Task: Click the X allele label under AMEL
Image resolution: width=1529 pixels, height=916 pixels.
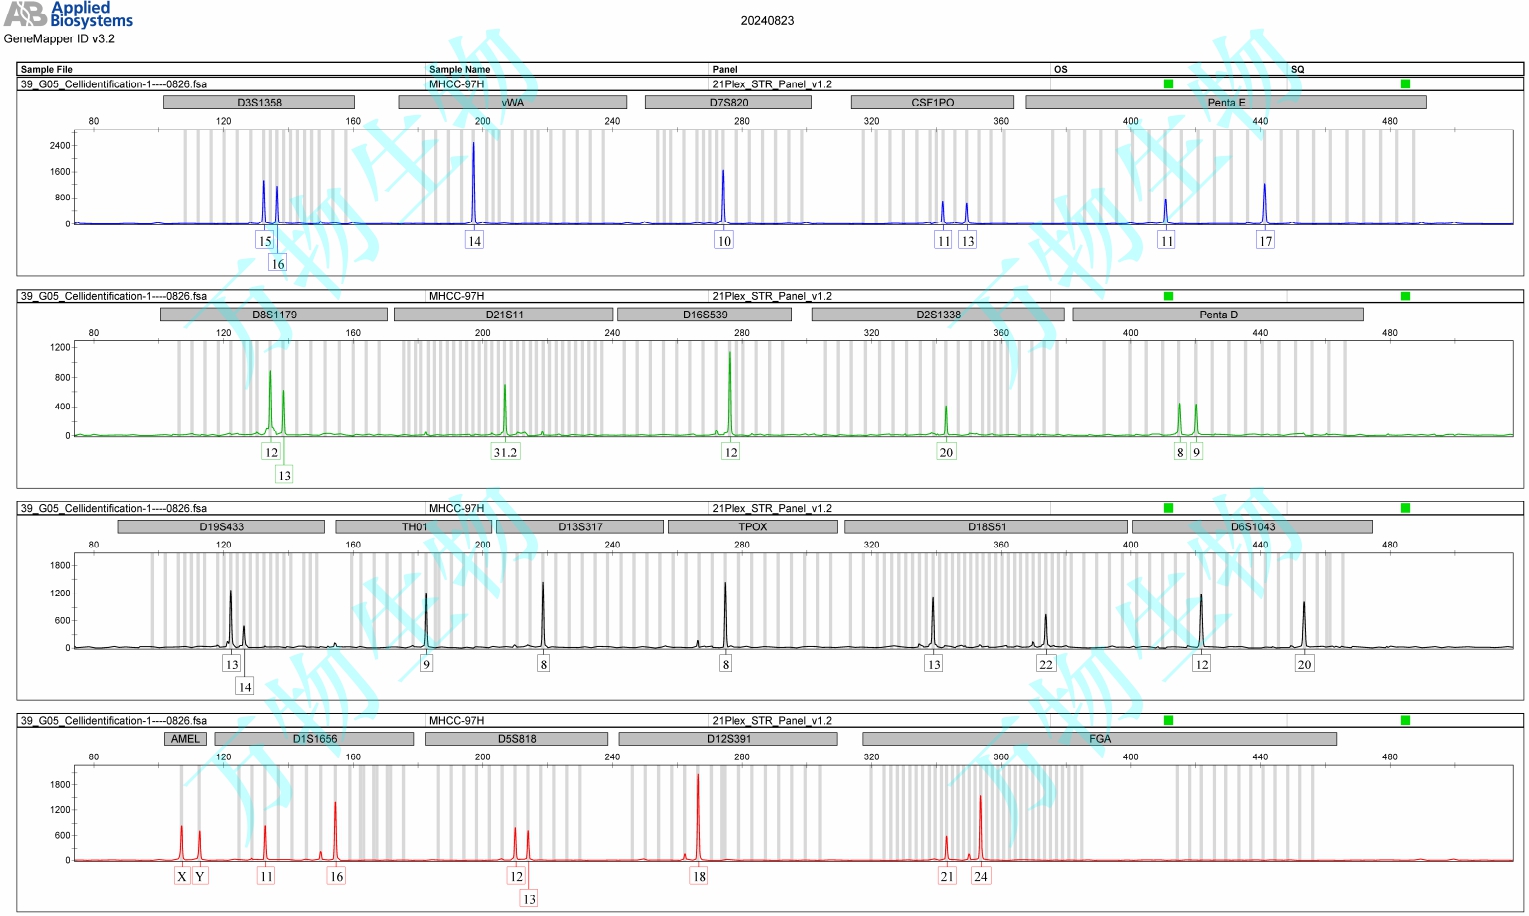Action: tap(181, 876)
